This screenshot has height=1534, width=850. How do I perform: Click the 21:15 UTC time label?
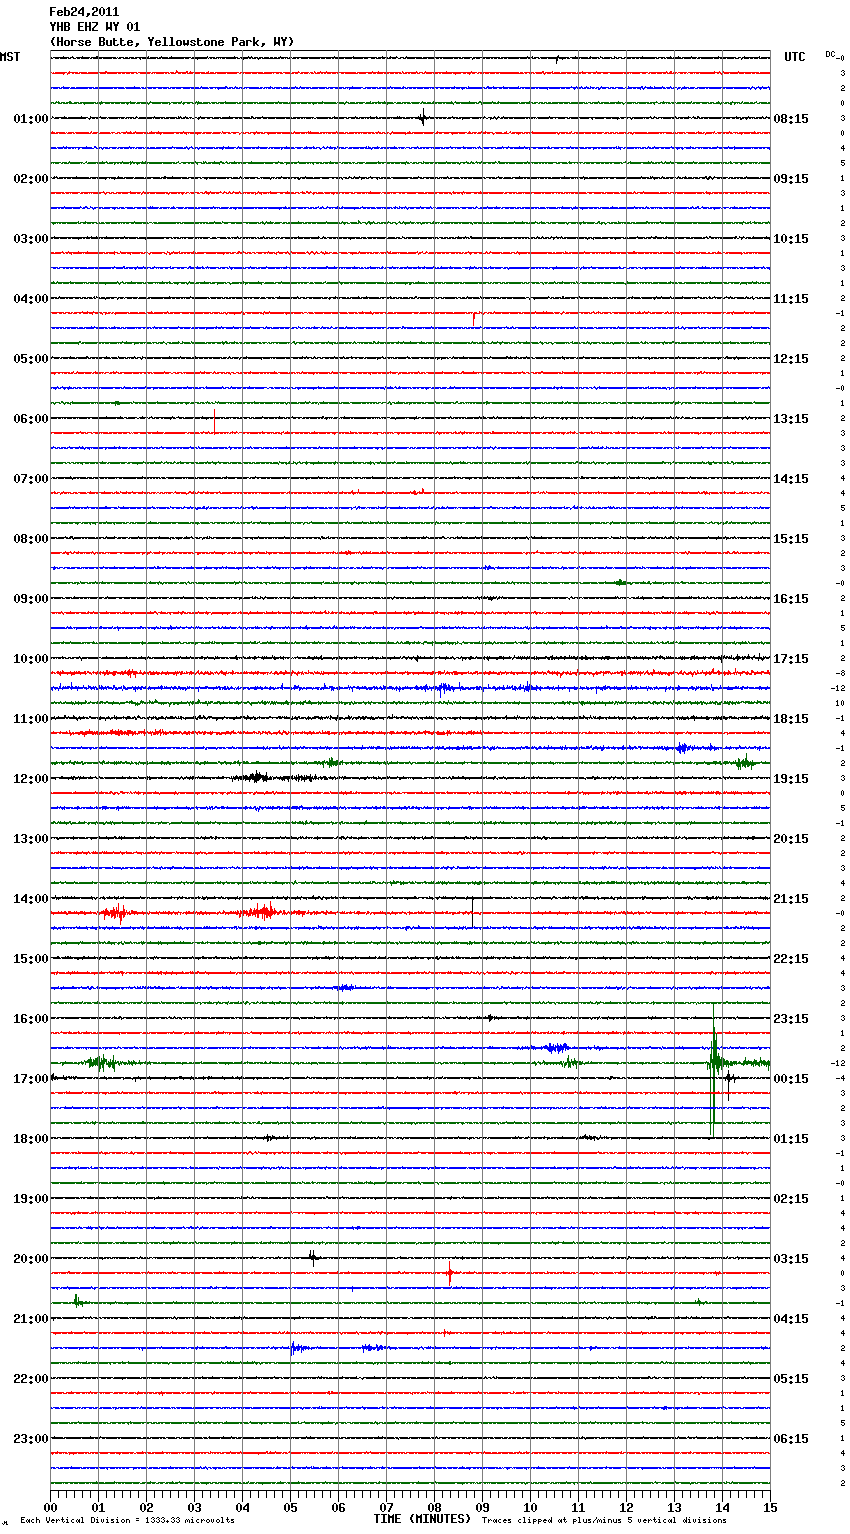[x=791, y=899]
